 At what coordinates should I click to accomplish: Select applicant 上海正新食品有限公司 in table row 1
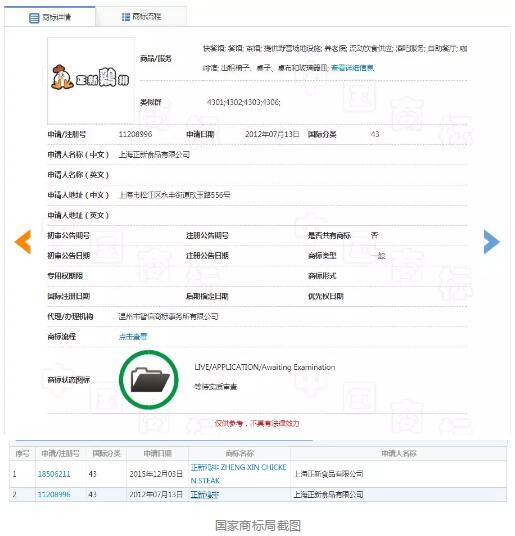(328, 474)
